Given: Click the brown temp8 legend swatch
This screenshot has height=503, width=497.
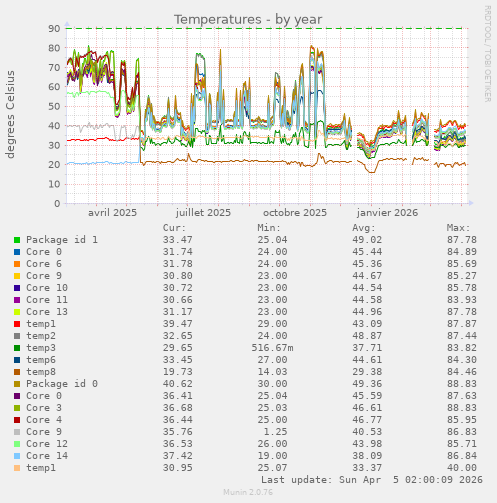Looking at the screenshot, I should coord(17,372).
